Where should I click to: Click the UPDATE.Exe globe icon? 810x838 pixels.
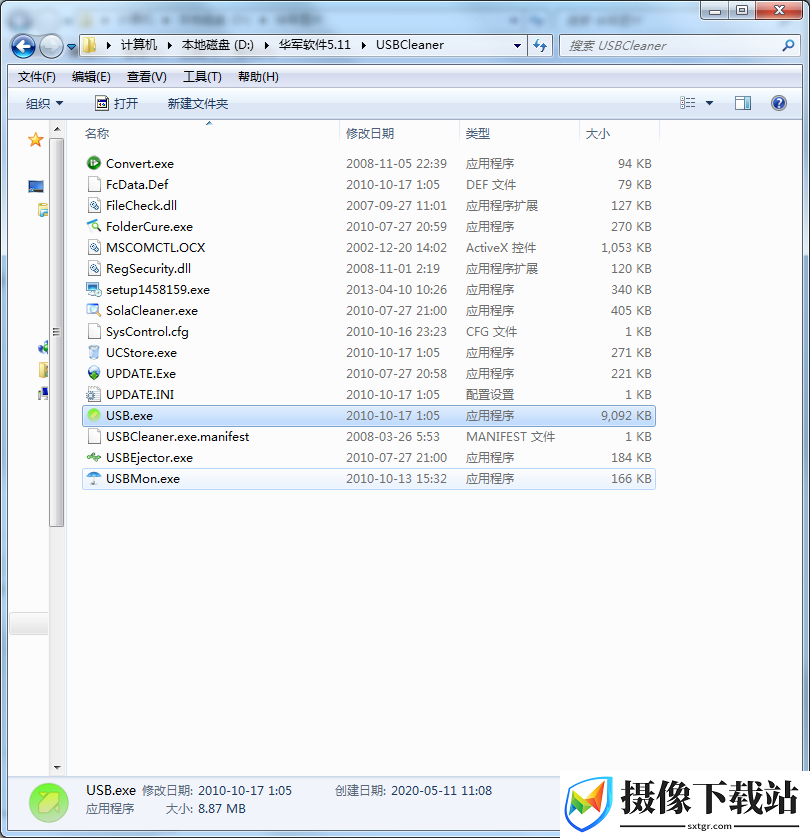tap(94, 373)
